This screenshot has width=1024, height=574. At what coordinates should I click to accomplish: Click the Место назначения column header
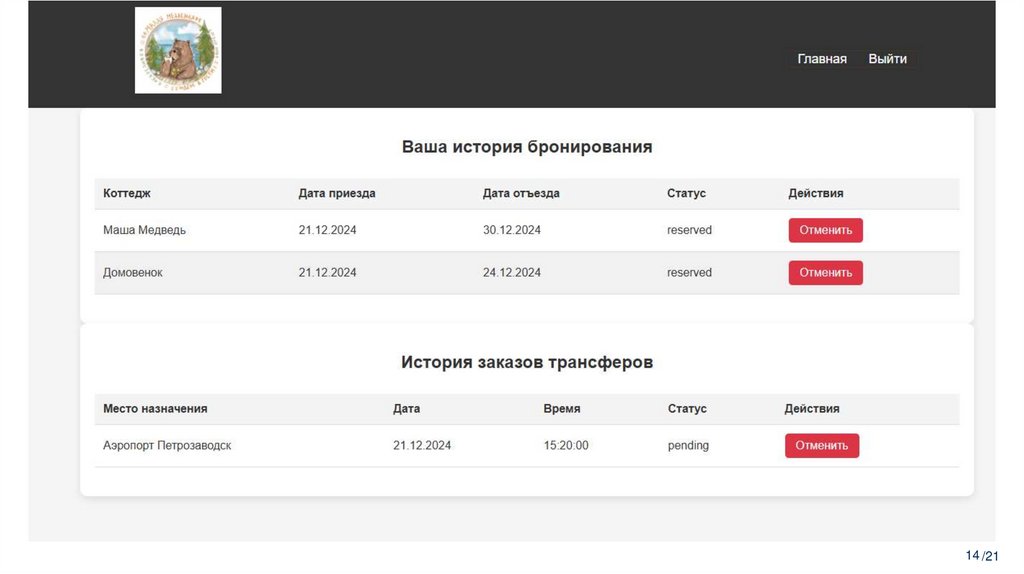coord(155,409)
